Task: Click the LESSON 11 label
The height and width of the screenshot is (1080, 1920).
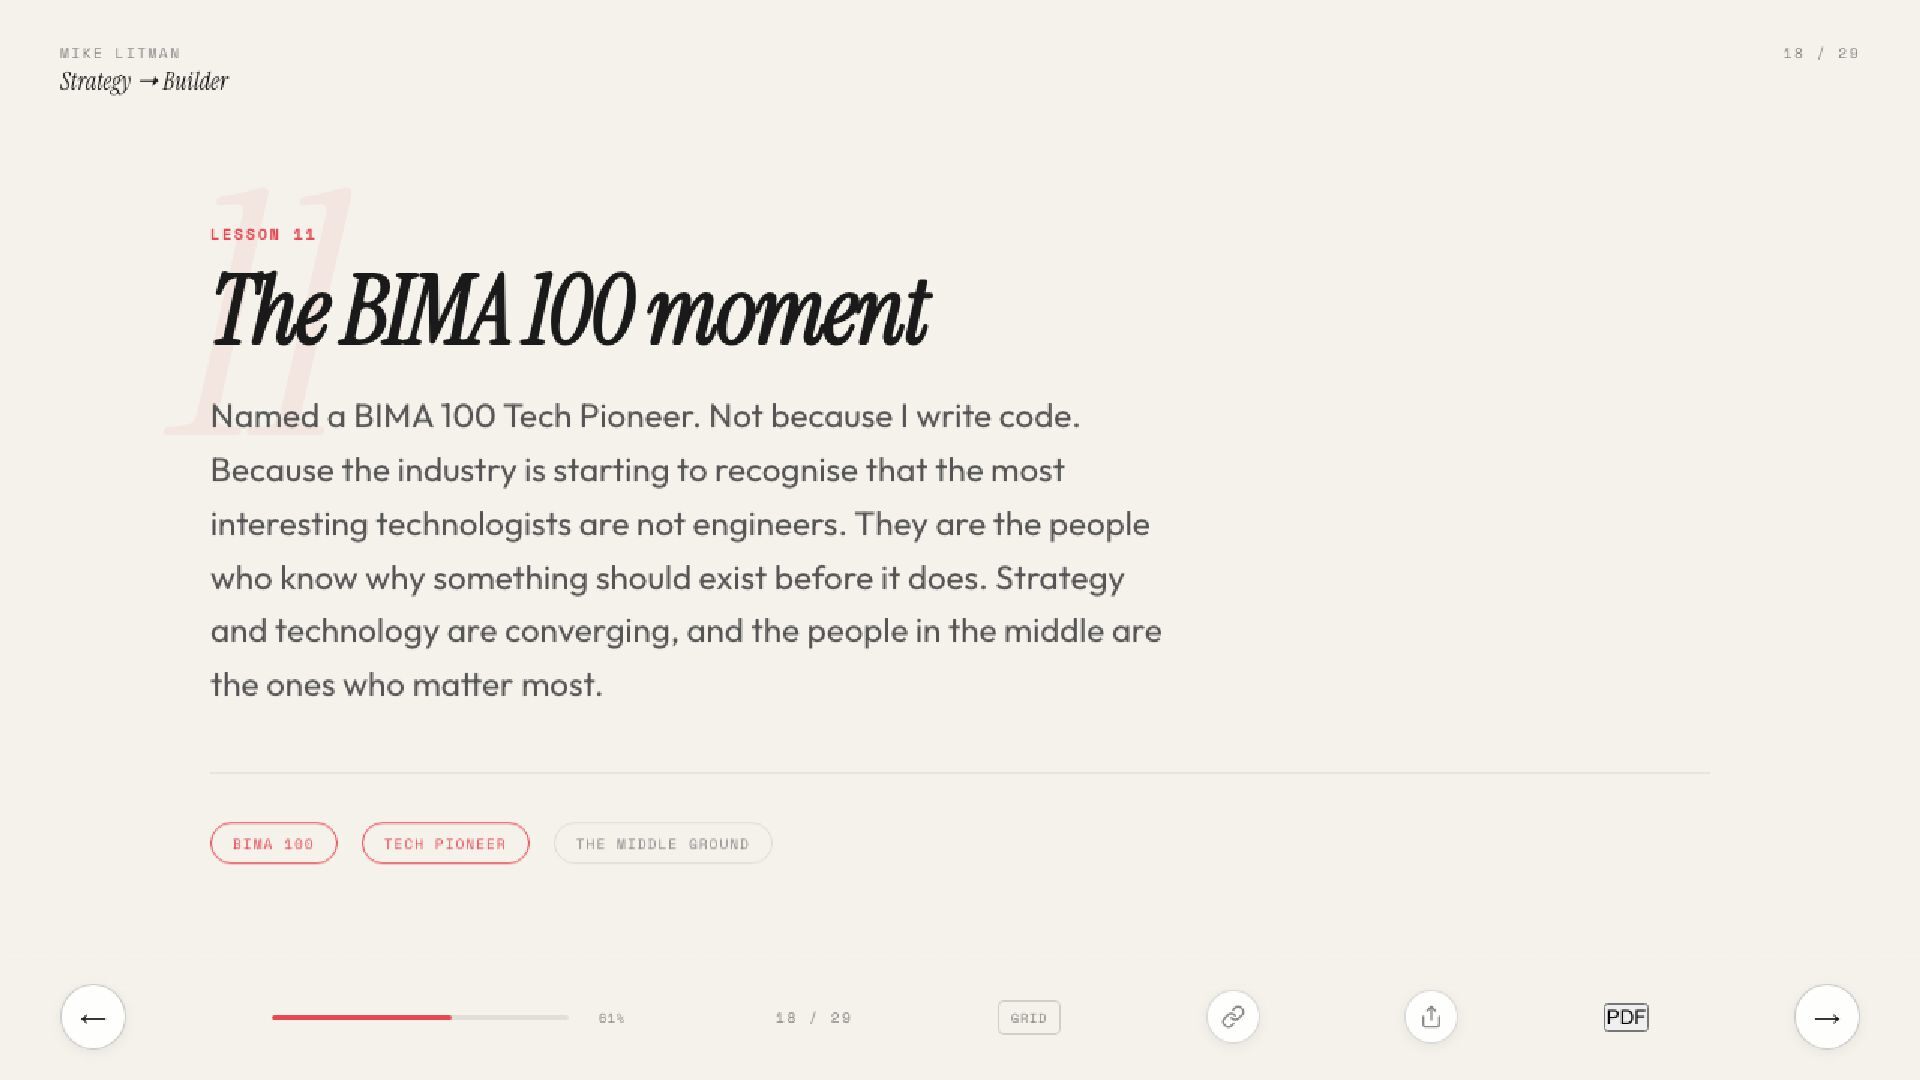Action: (x=263, y=234)
